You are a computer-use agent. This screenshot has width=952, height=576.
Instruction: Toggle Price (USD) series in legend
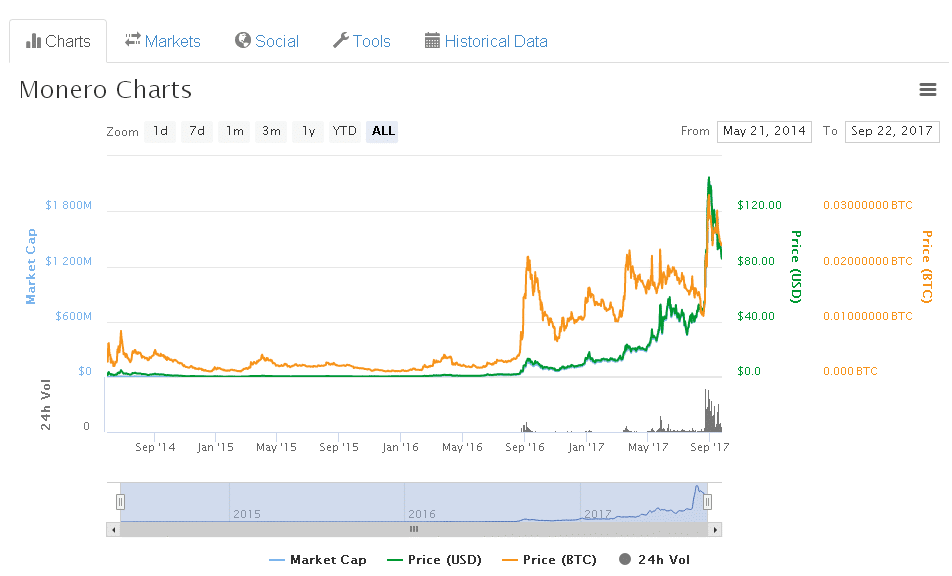[x=434, y=560]
